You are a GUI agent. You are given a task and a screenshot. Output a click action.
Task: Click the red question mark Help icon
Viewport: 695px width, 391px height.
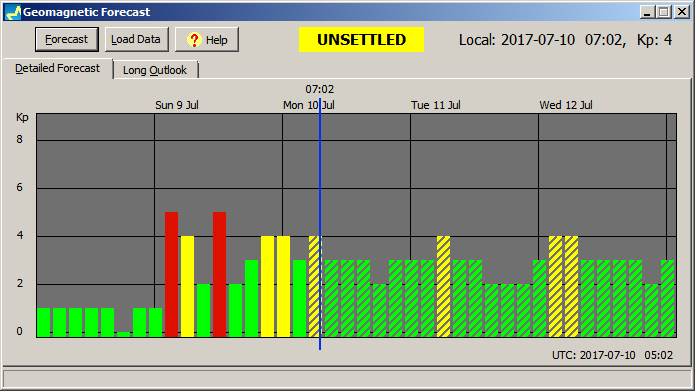coord(194,39)
